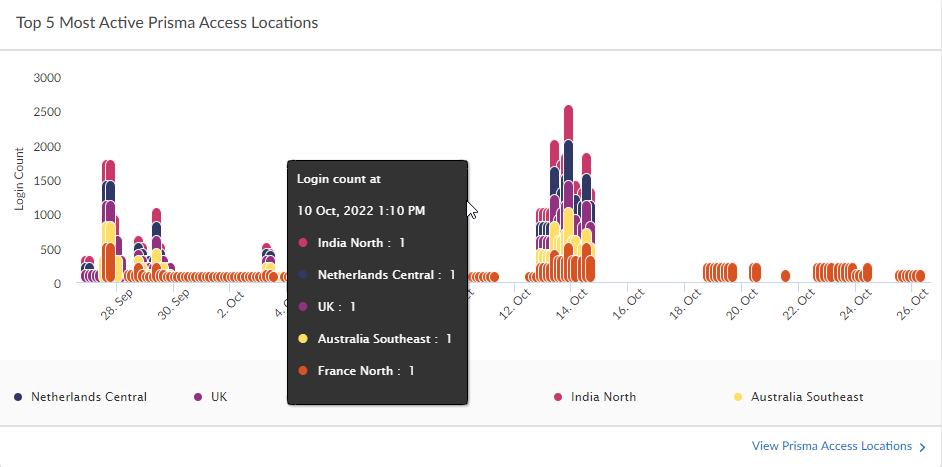Click the Login Count y-axis title
This screenshot has width=942, height=467.
coord(19,179)
